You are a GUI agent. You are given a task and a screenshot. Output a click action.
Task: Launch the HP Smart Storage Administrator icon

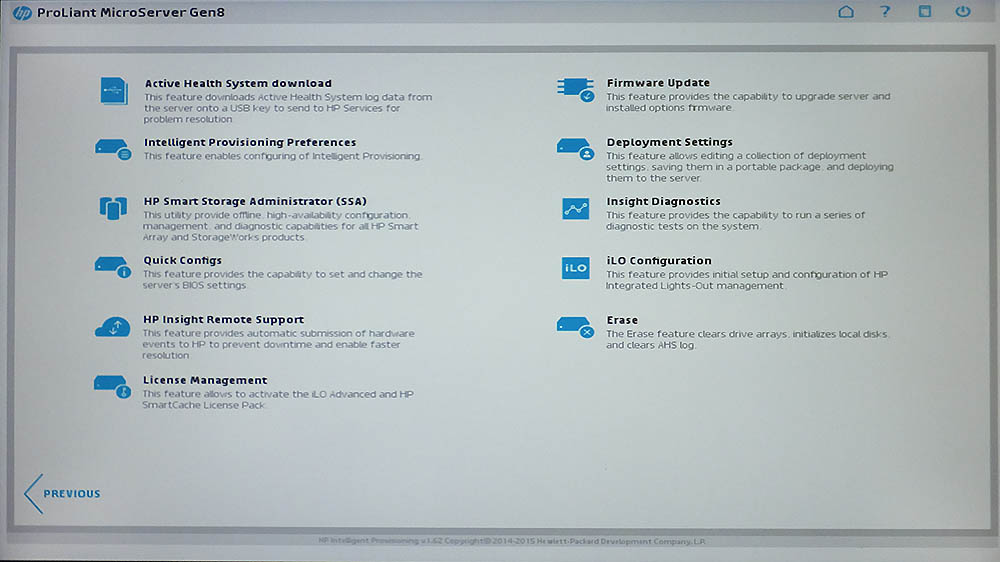point(114,208)
